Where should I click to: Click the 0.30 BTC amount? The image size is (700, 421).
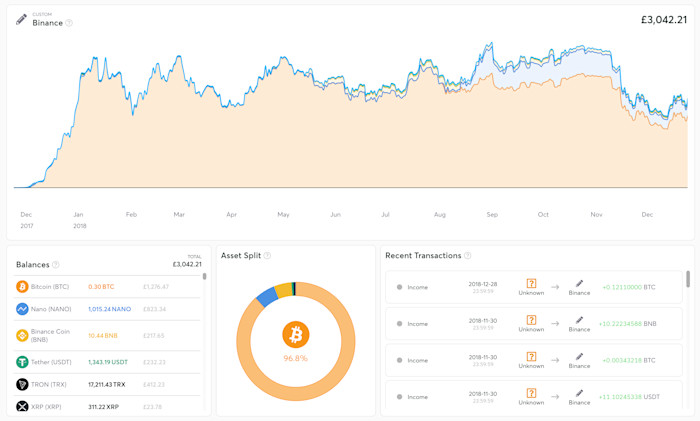point(101,287)
